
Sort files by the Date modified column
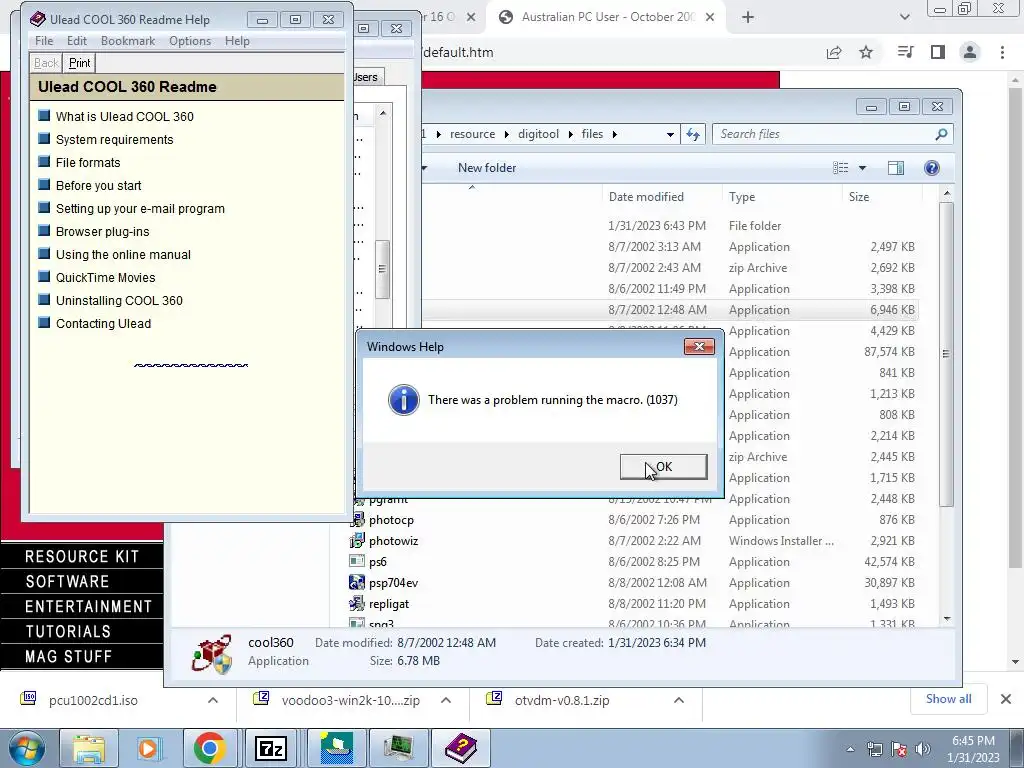(662, 197)
